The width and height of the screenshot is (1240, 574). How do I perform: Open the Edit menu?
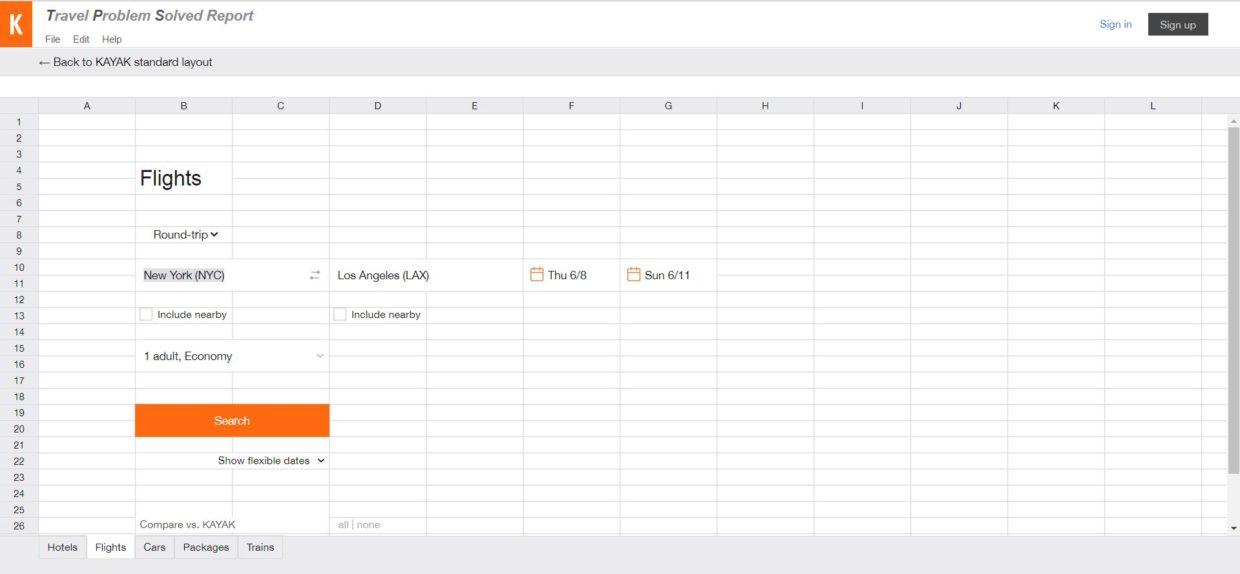pyautogui.click(x=81, y=39)
